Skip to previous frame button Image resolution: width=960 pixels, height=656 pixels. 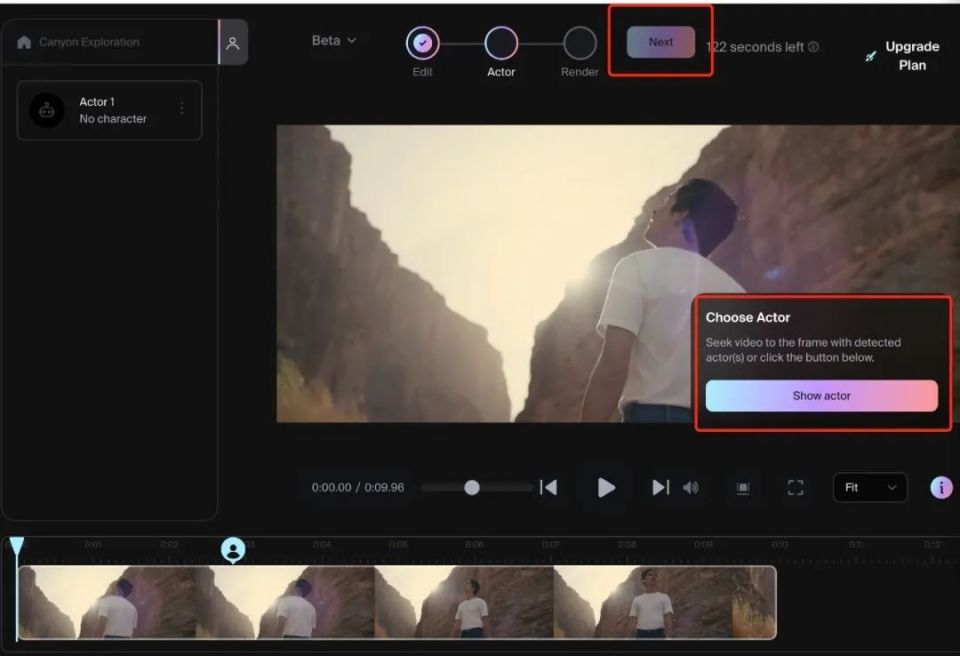click(549, 488)
